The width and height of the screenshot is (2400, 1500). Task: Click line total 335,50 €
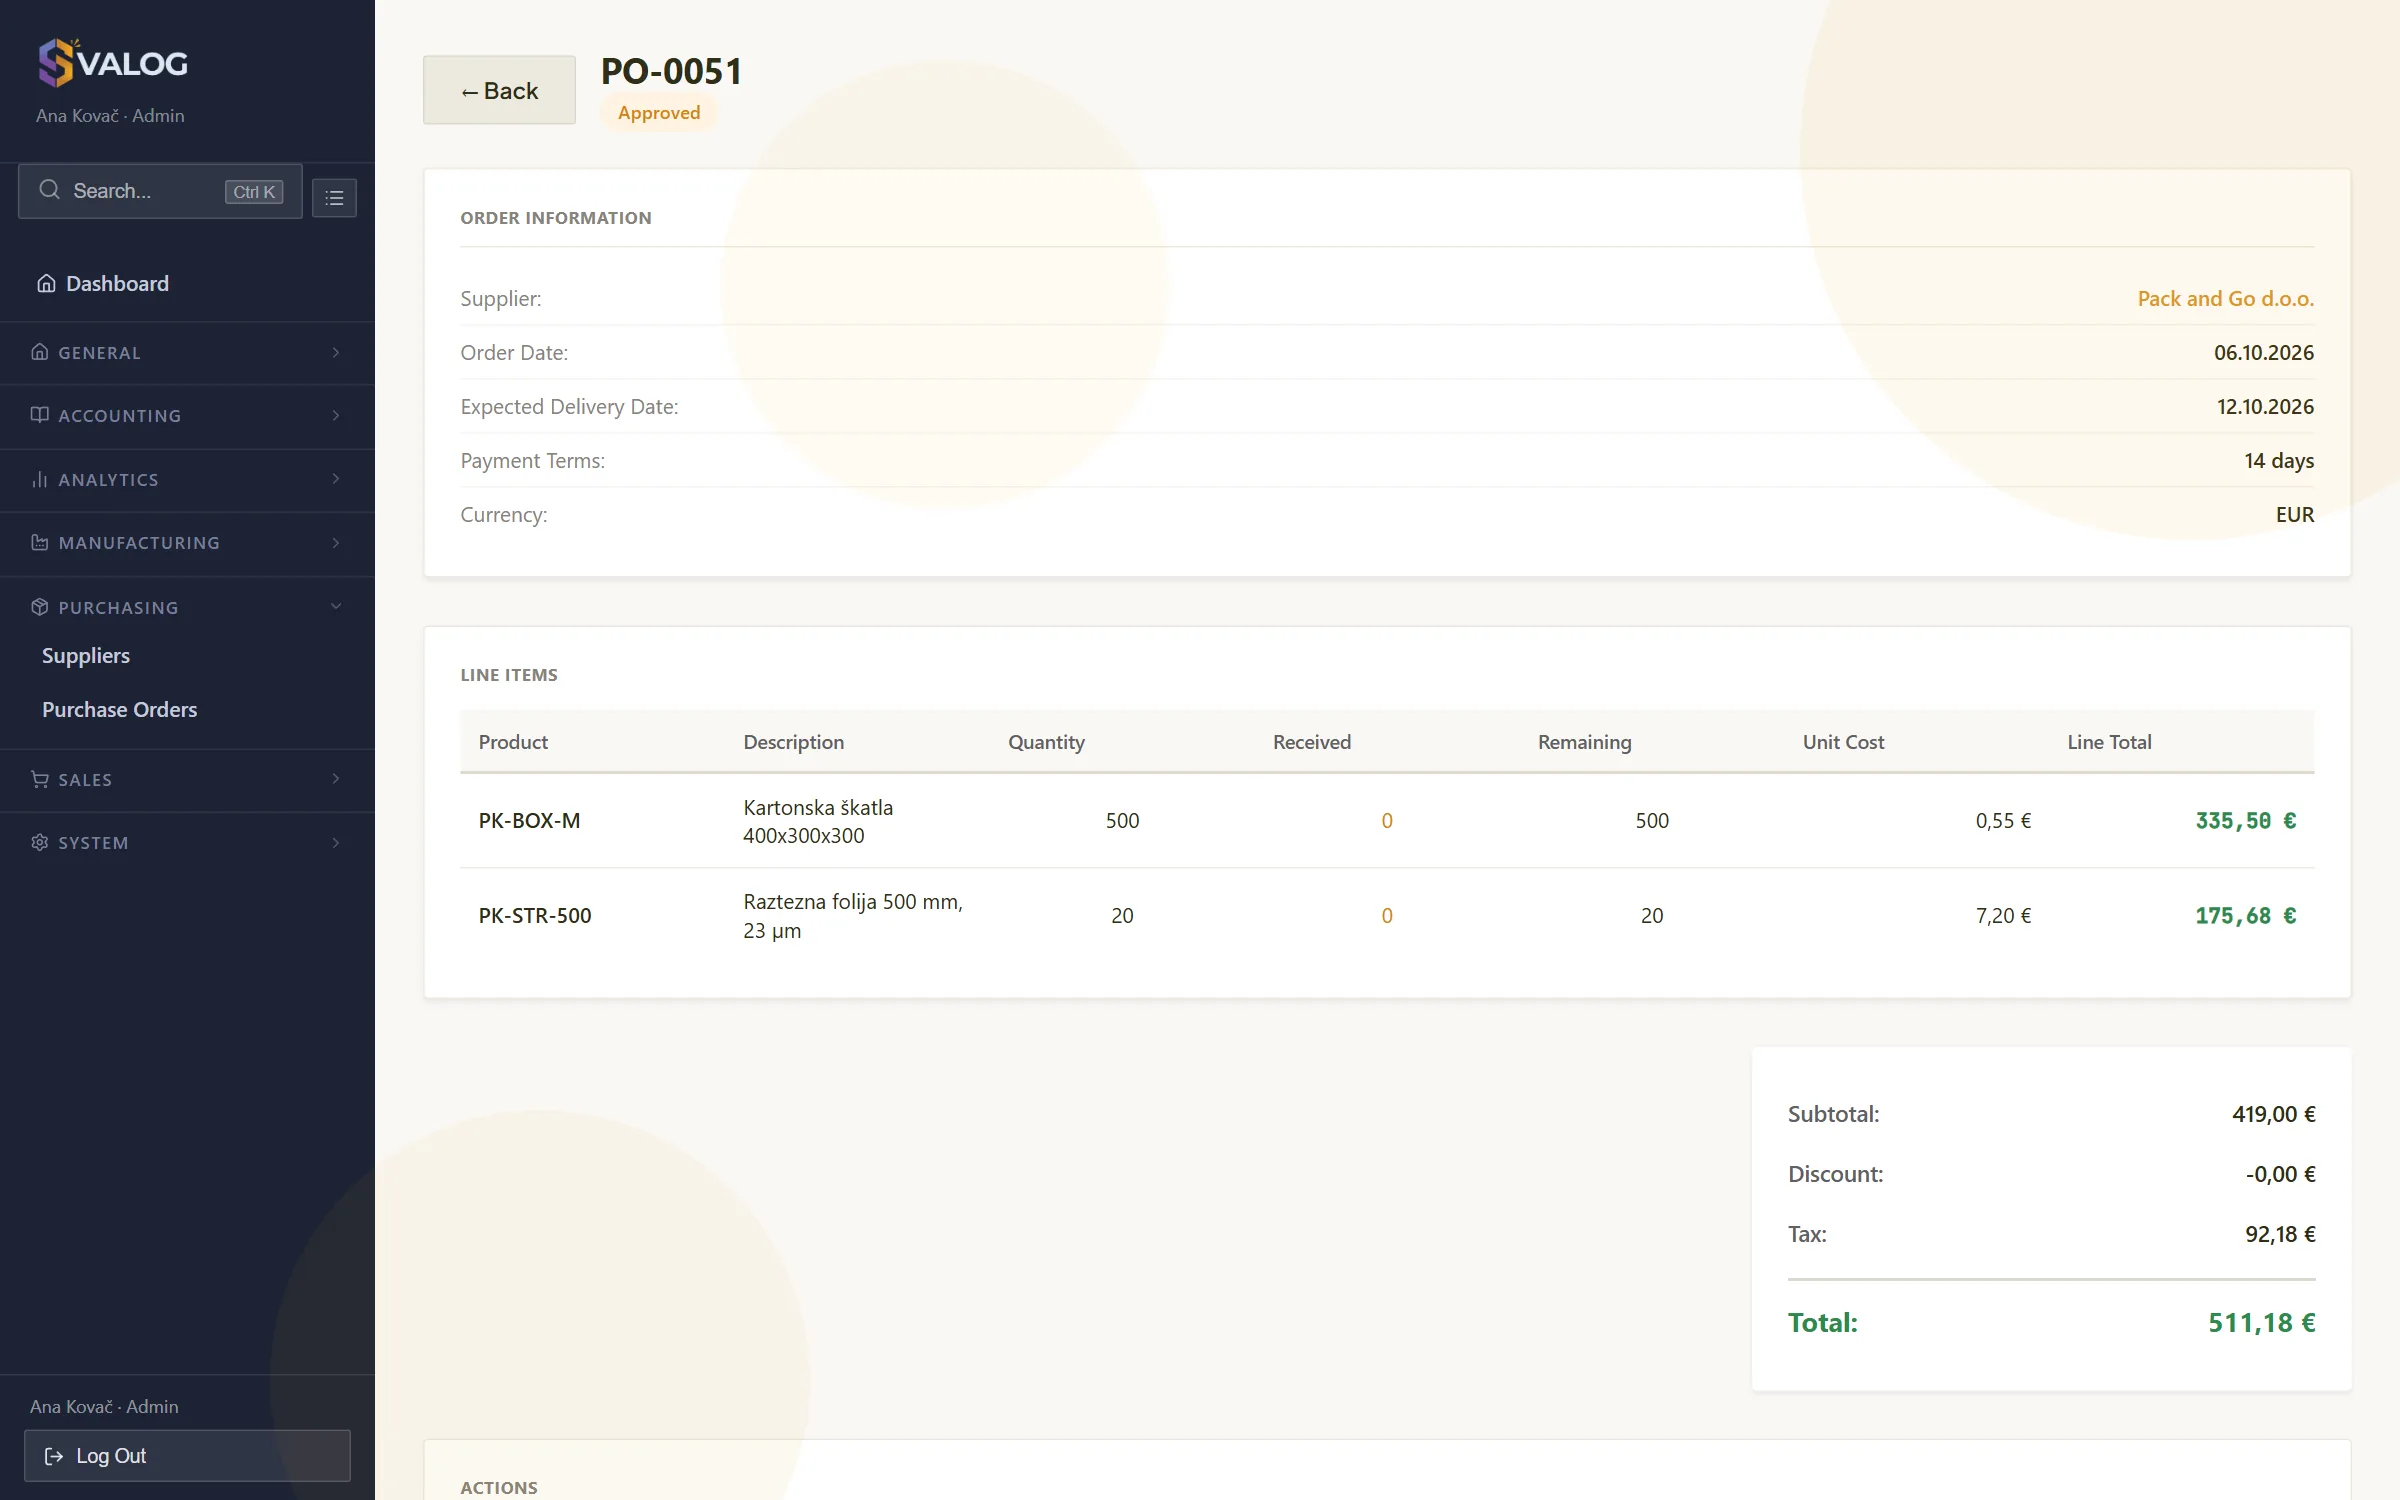[2245, 821]
